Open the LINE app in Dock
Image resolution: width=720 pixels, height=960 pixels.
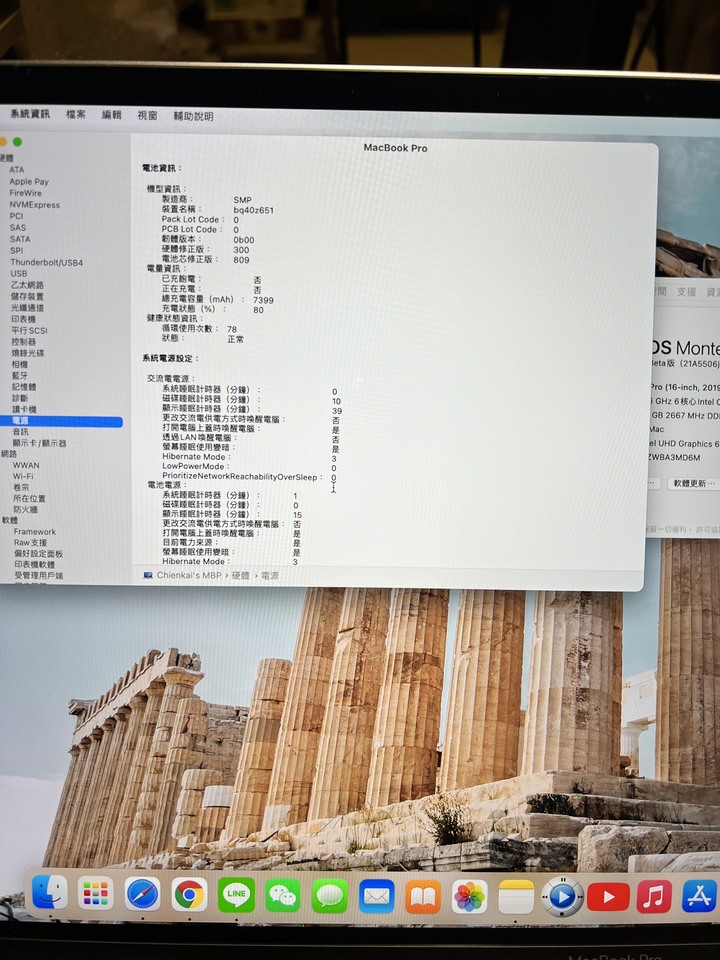coord(236,894)
